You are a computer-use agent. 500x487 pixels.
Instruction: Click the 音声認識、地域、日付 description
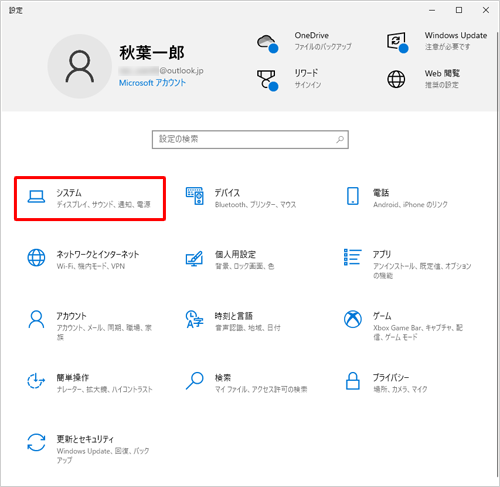[247, 328]
